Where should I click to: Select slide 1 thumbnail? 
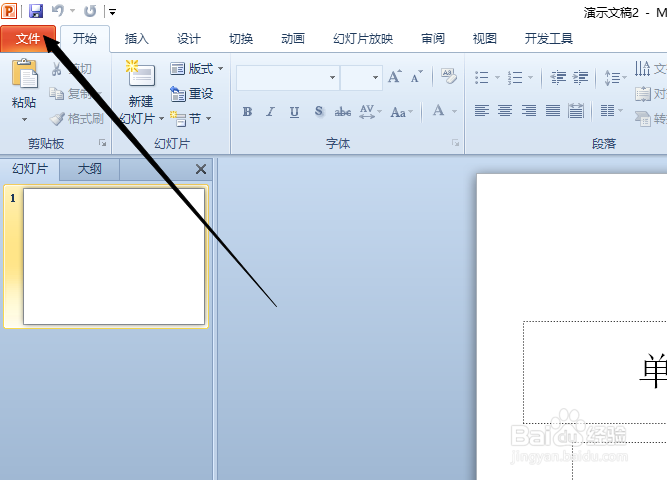[114, 256]
